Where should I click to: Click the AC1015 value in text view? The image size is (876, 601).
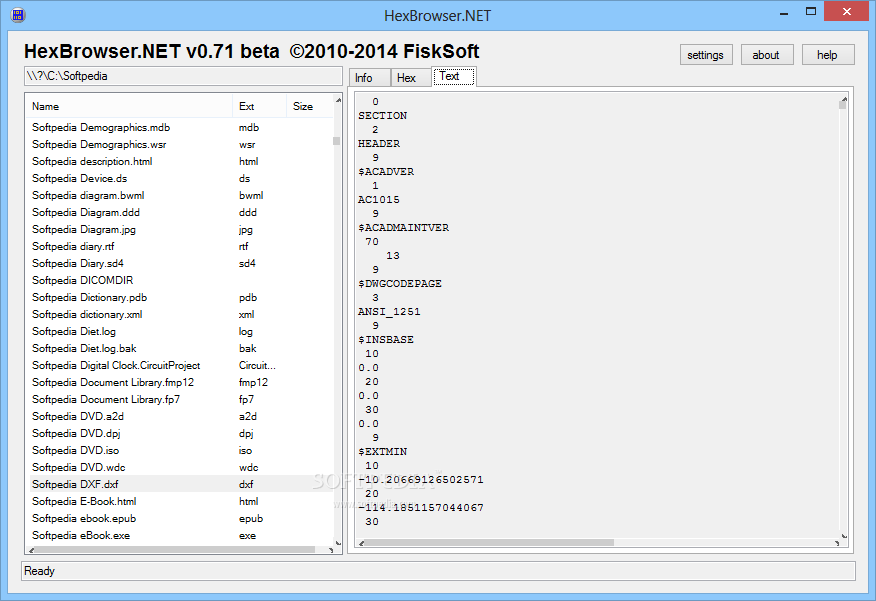click(x=379, y=199)
